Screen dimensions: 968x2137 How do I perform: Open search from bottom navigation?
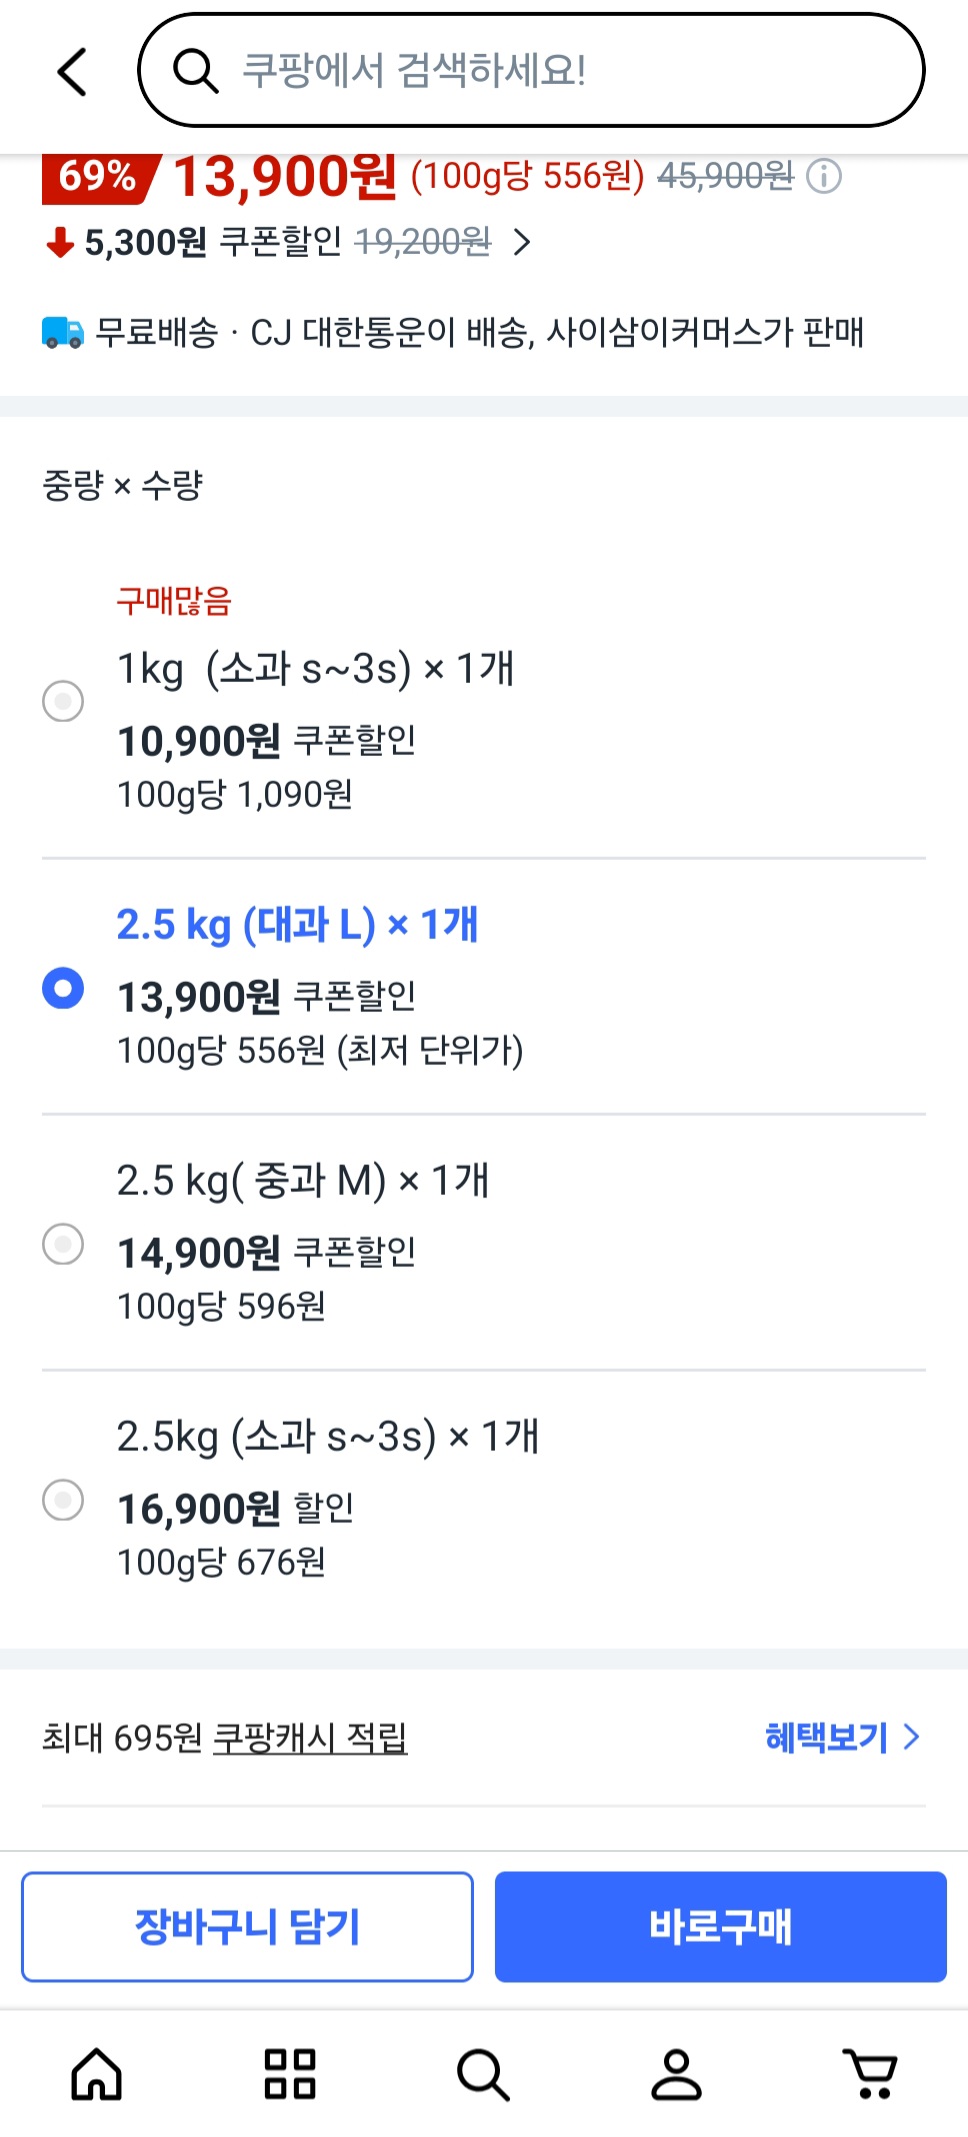tap(483, 2074)
